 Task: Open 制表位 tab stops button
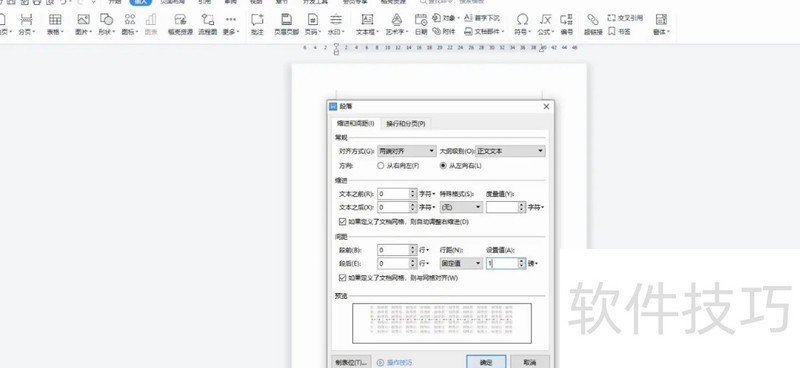(351, 362)
